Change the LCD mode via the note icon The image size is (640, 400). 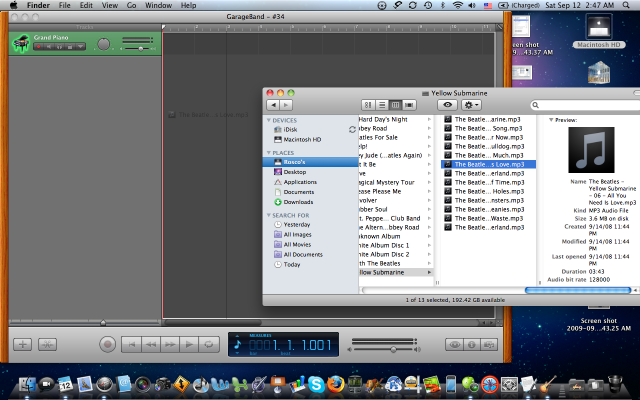pos(238,345)
